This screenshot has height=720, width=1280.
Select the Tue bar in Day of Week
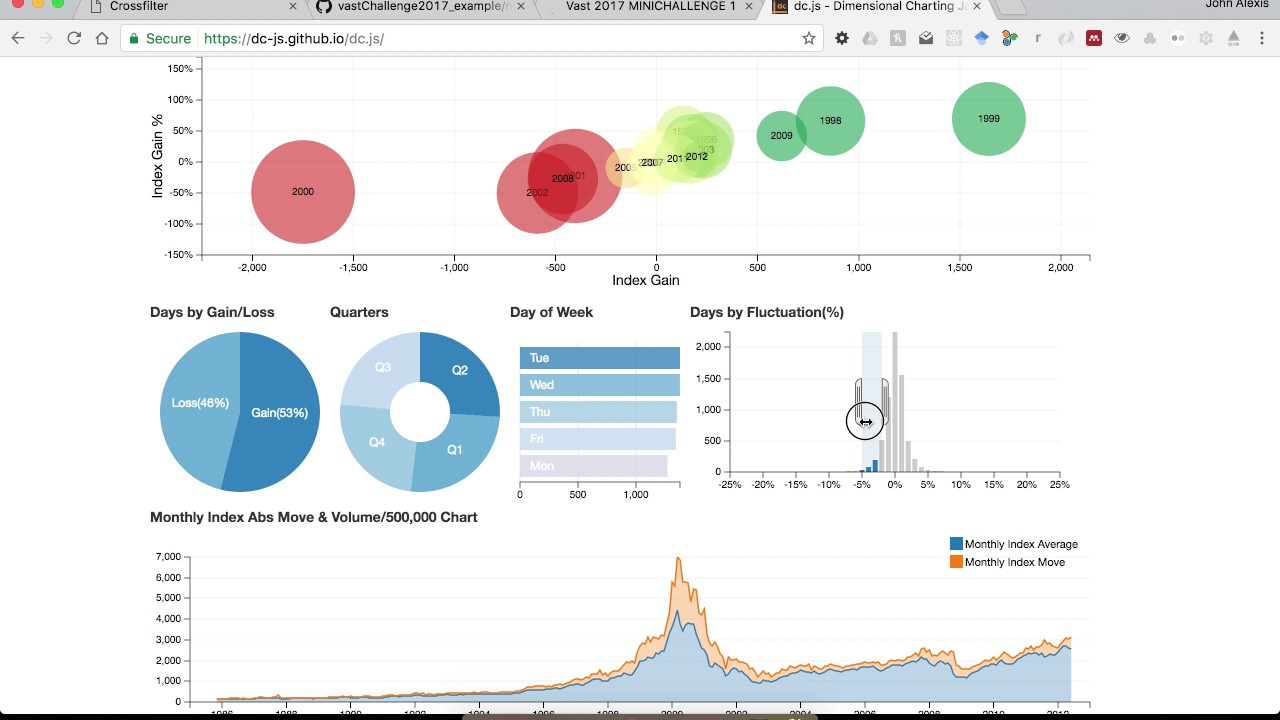(600, 358)
